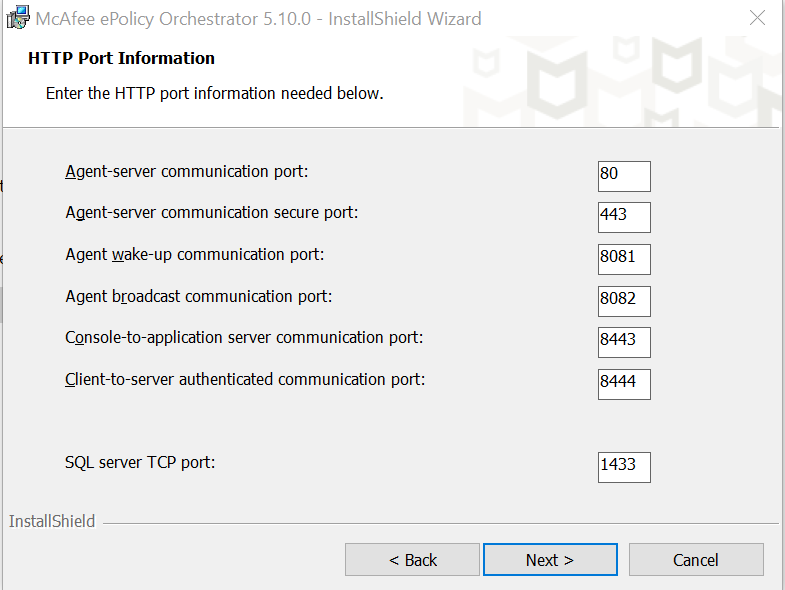Click the Agent-server communication port label
Viewport: 785px width, 590px height.
pos(187,171)
